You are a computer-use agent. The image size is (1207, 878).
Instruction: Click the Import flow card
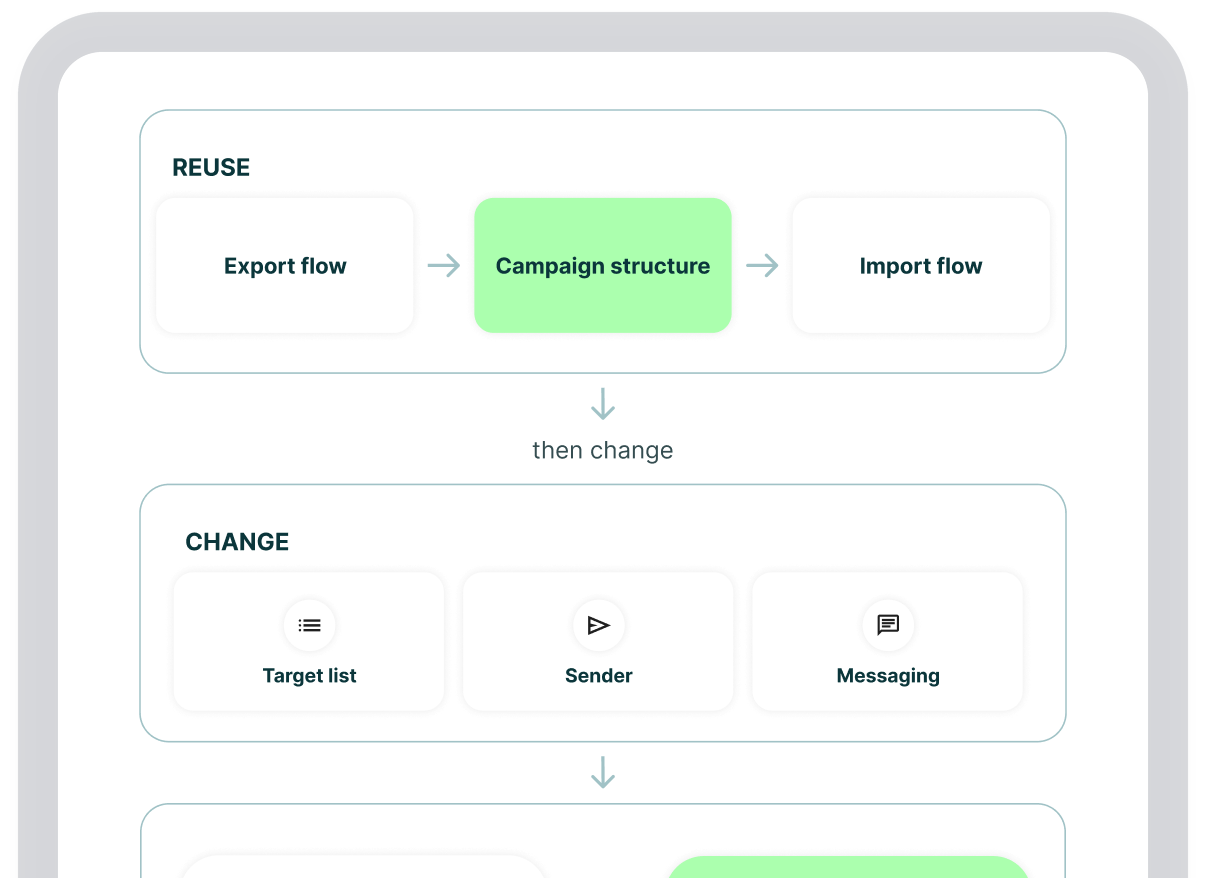pos(921,266)
